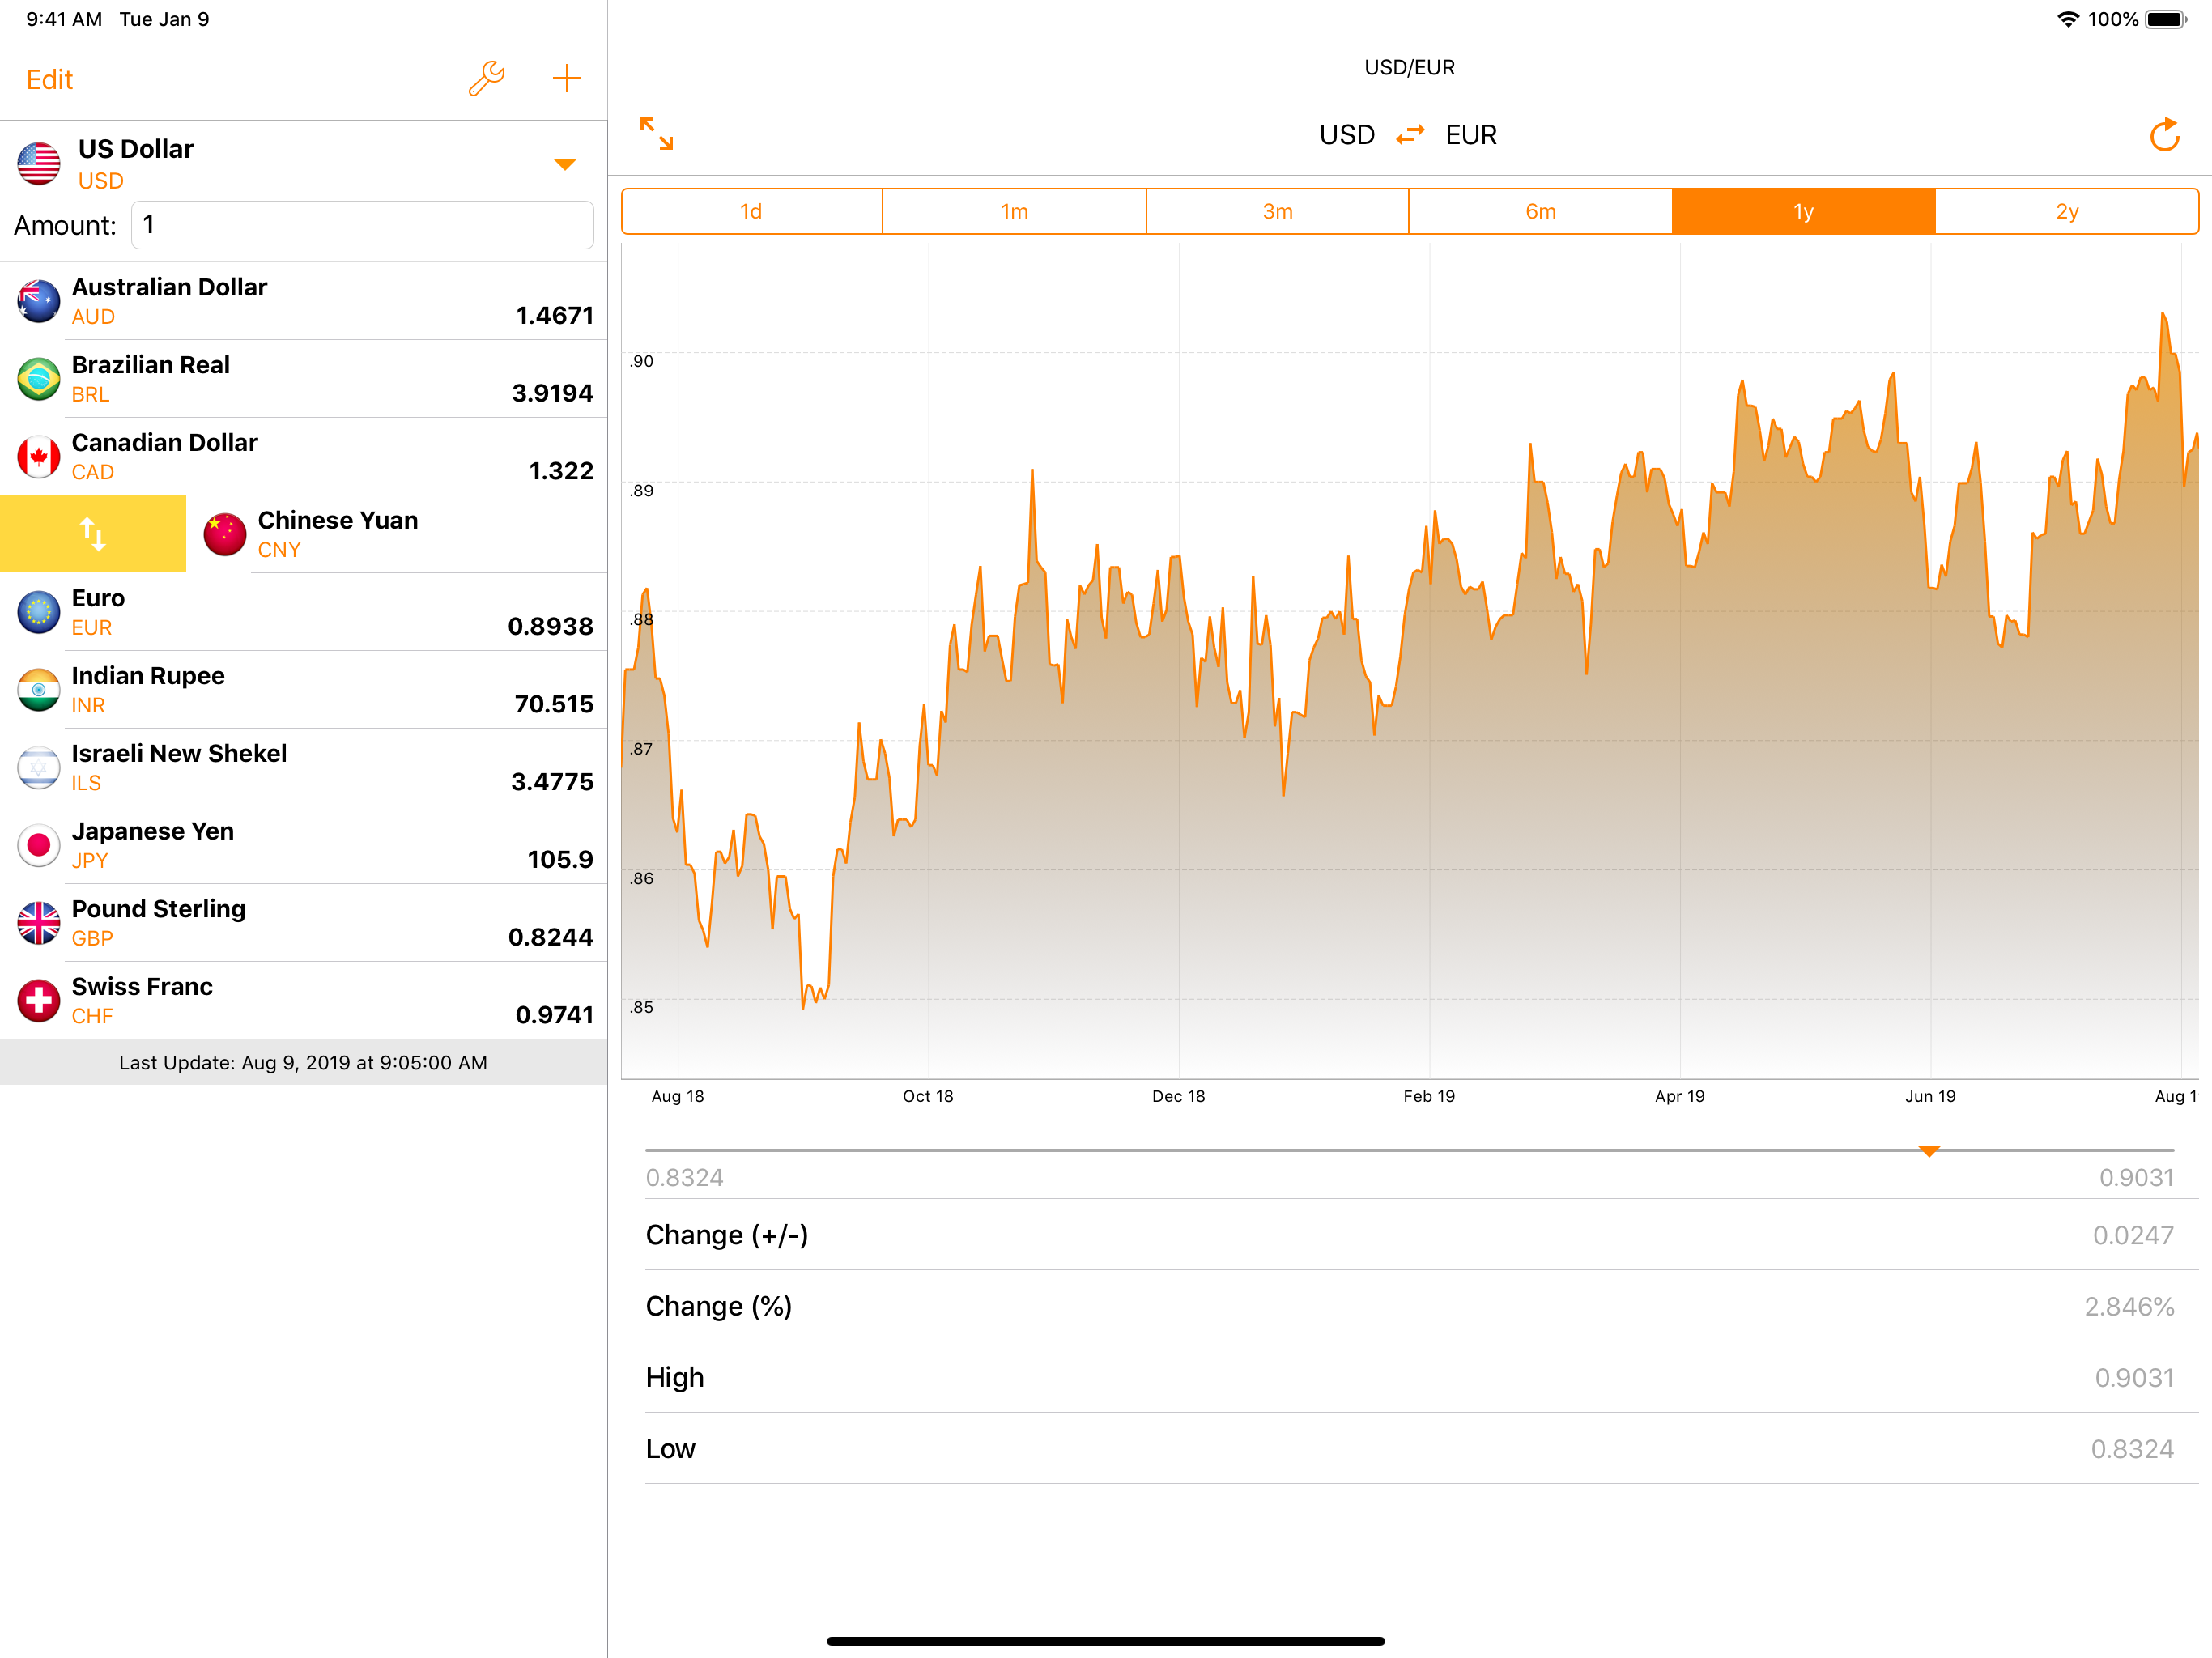Tap the Last Update status bar

tap(303, 1062)
